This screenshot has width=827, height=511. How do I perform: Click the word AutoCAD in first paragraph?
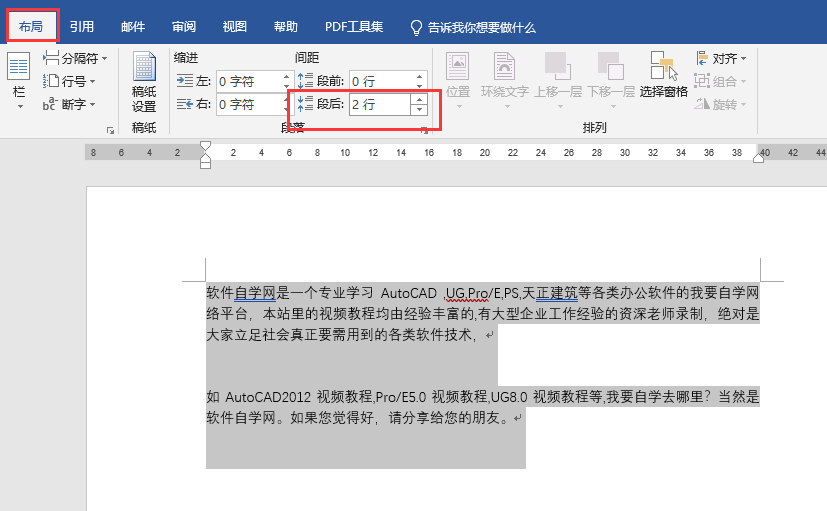[x=409, y=293]
